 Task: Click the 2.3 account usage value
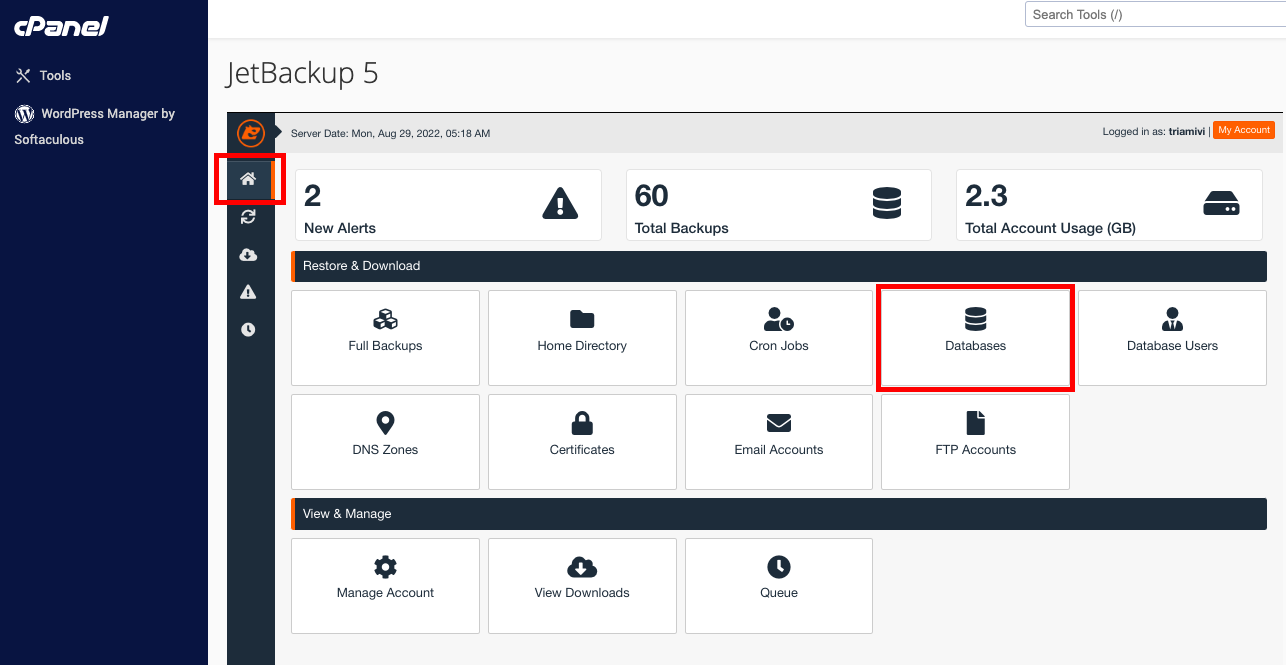pos(986,195)
